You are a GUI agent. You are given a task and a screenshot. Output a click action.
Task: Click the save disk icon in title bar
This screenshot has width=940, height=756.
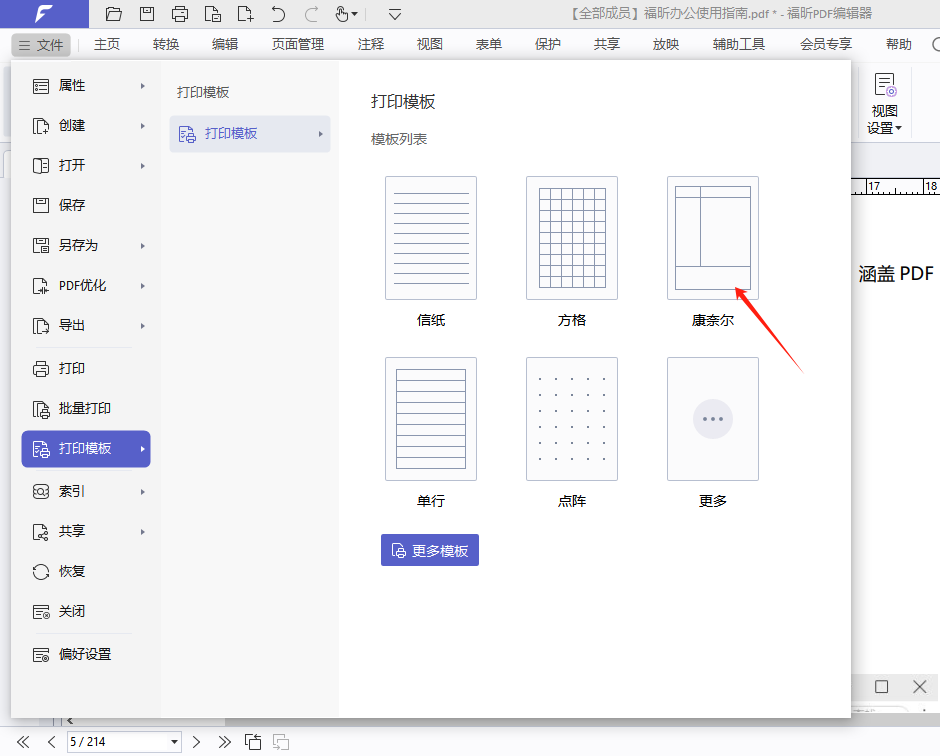click(x=147, y=14)
